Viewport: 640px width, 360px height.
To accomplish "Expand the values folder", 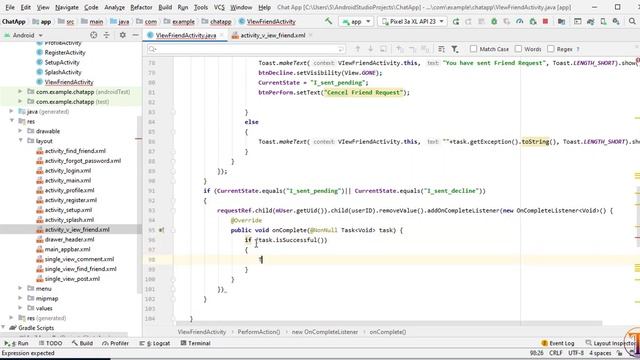I will [x=20, y=308].
